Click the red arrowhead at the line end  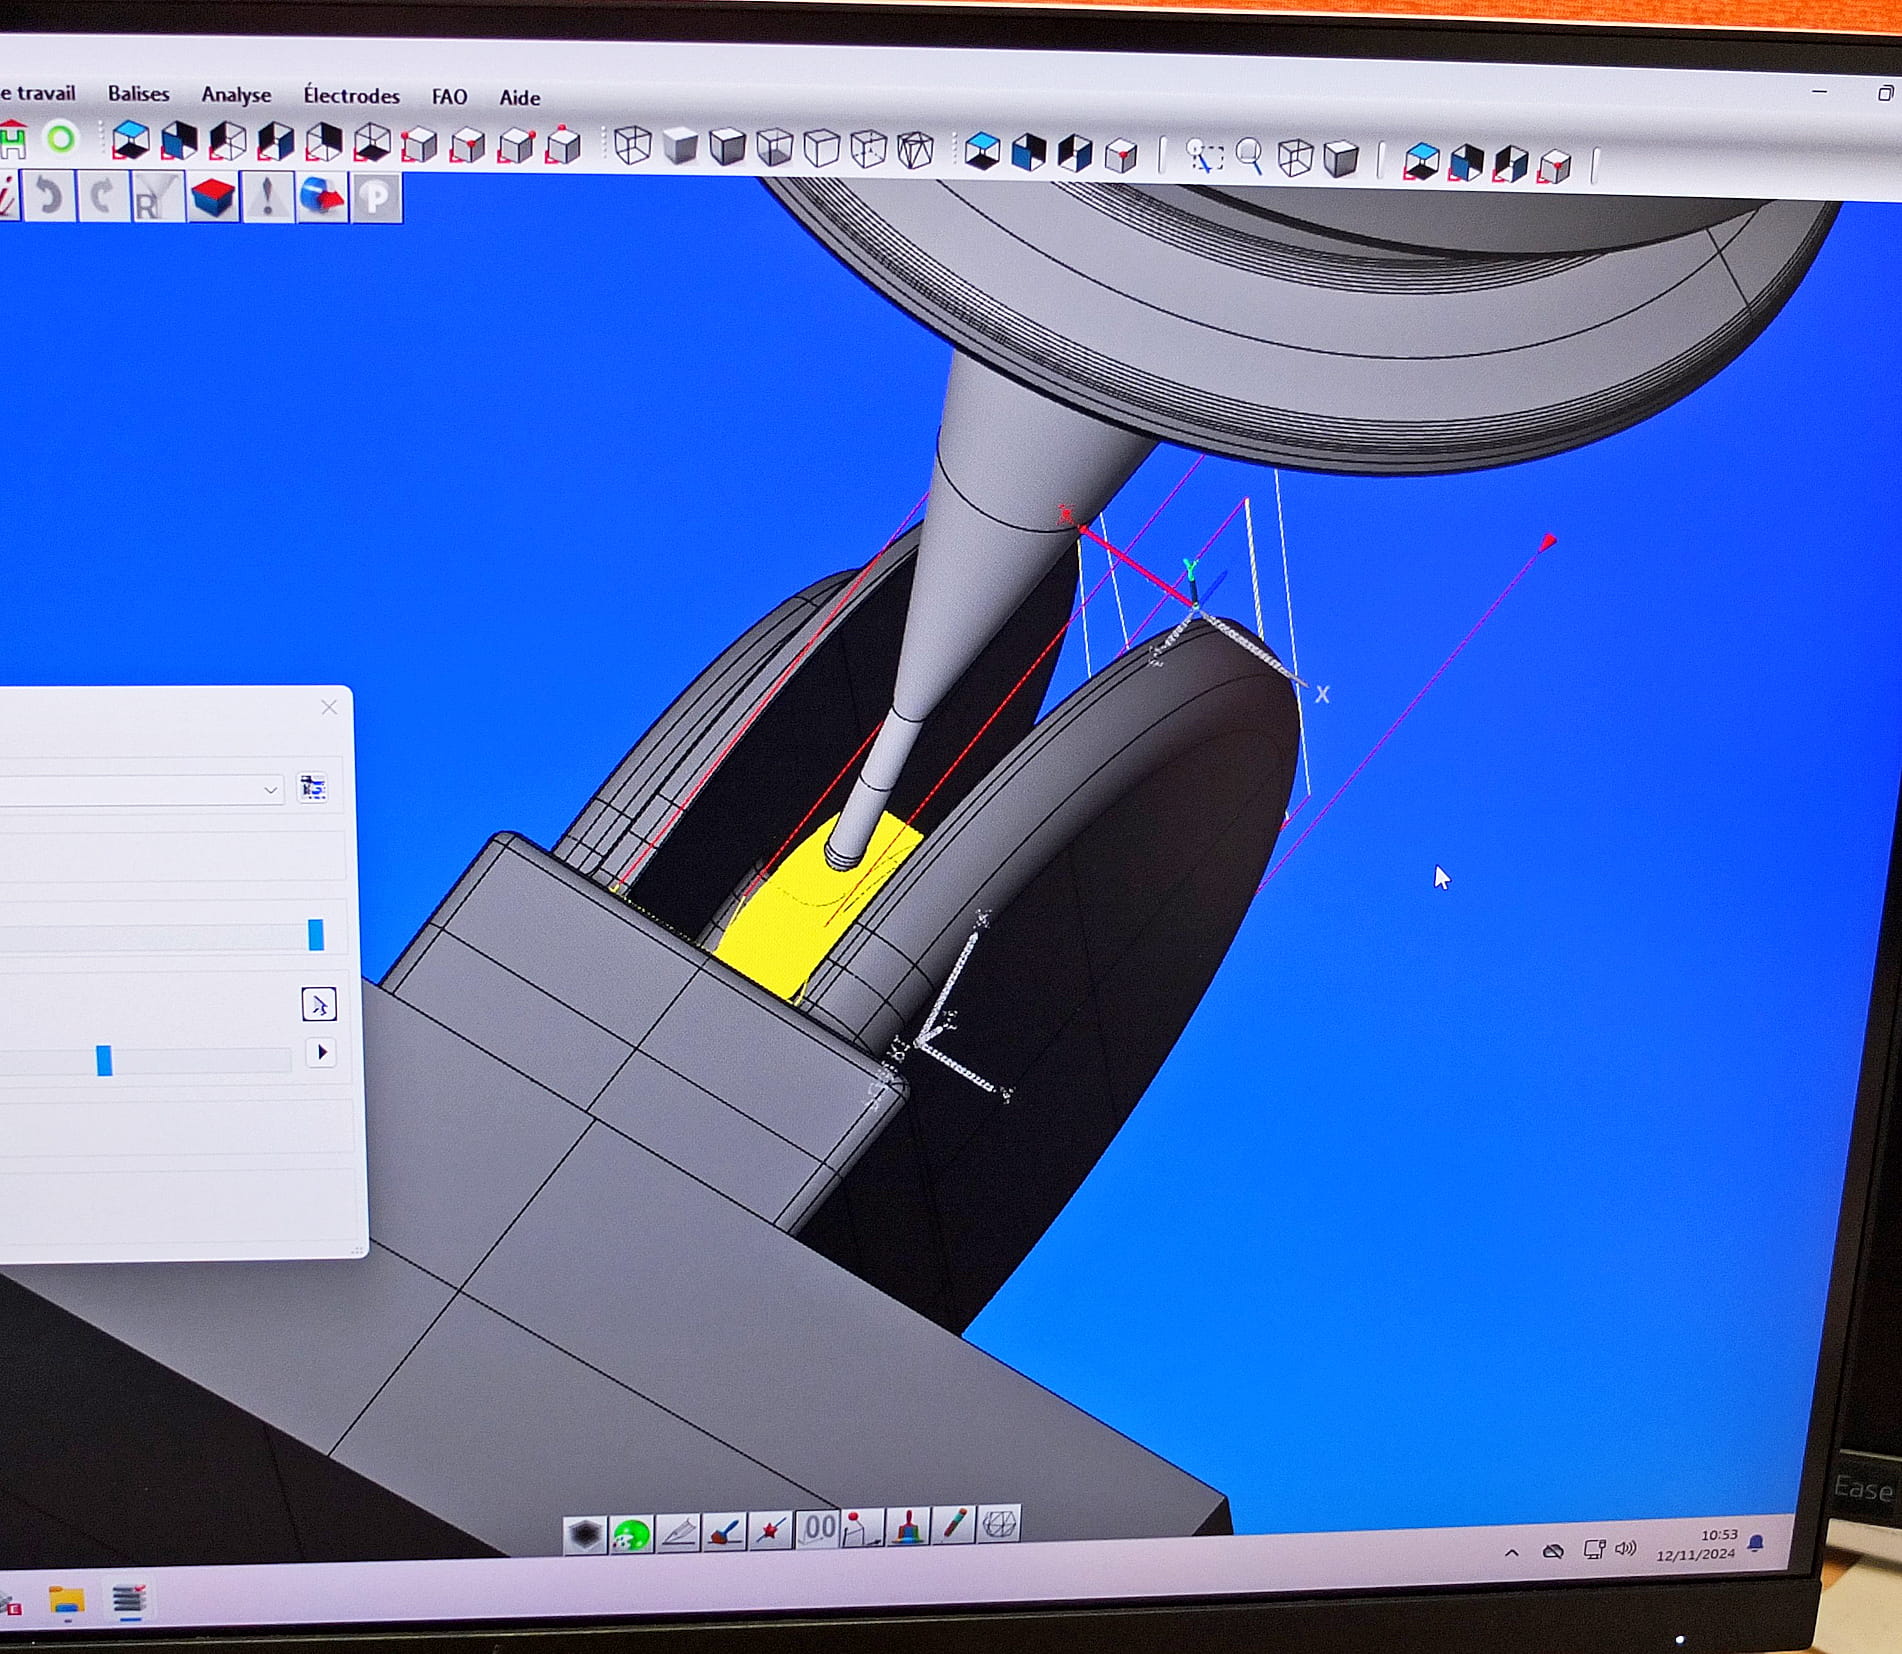[x=1547, y=542]
